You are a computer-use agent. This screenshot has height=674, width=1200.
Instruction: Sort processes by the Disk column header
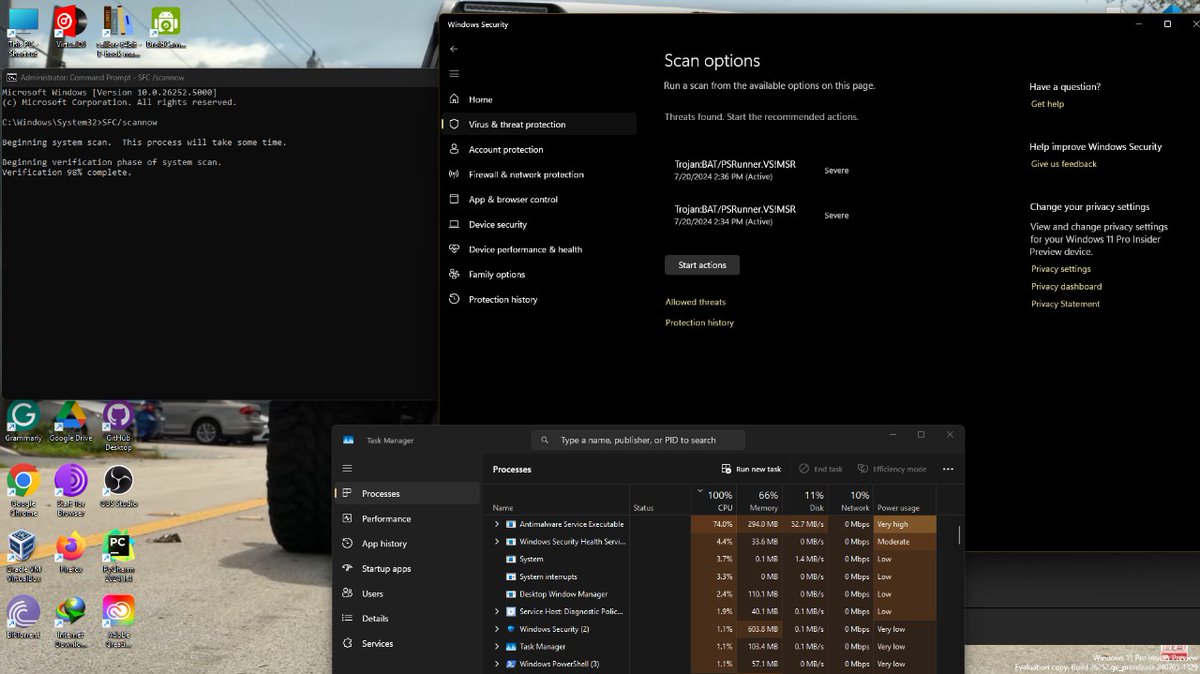tap(804, 500)
